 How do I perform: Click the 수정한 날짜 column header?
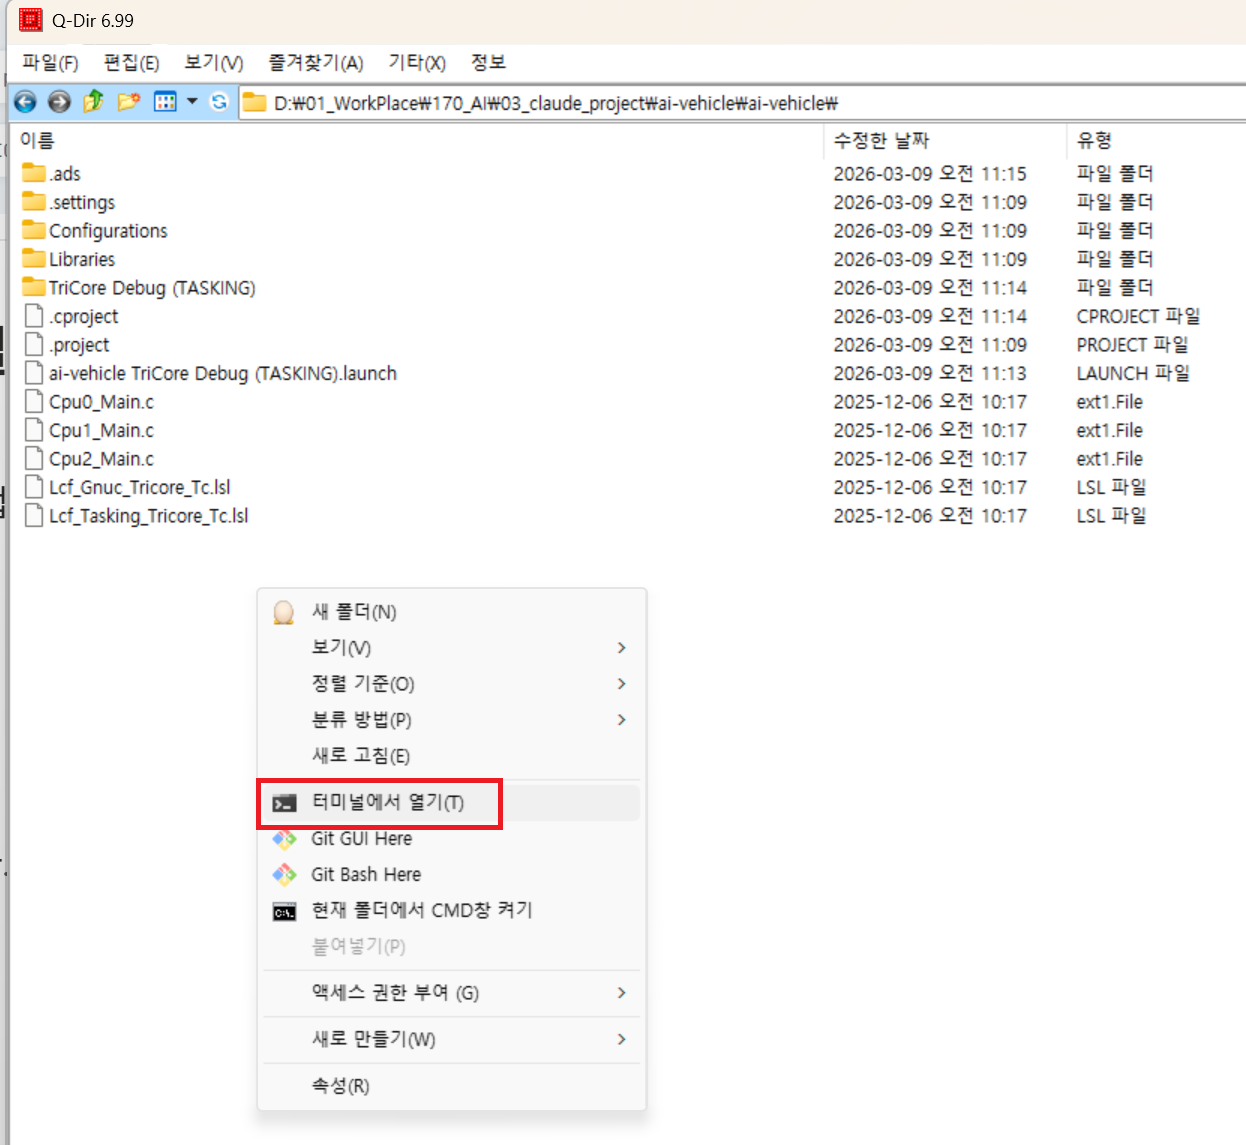pos(881,141)
